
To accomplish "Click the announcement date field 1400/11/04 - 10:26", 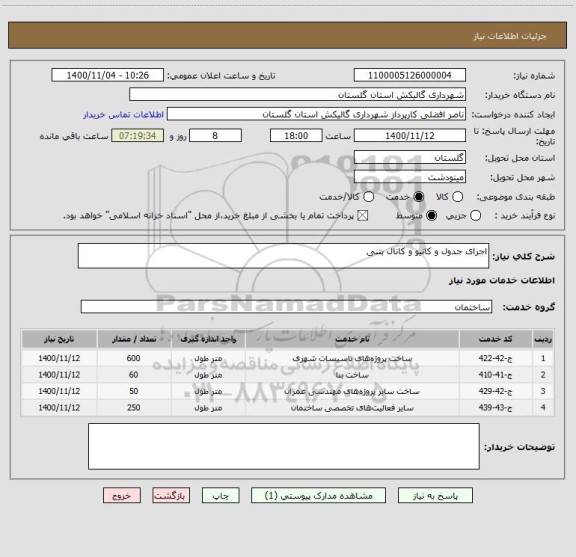I will point(108,75).
